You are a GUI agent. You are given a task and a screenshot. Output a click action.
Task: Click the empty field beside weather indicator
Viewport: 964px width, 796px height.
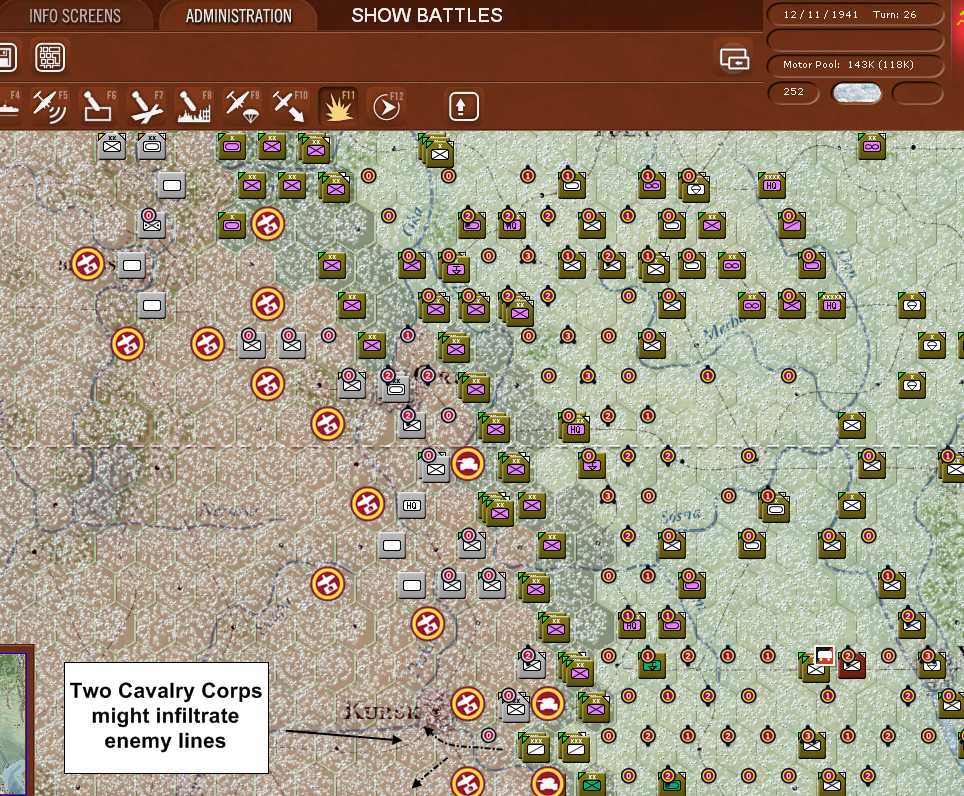coord(917,93)
